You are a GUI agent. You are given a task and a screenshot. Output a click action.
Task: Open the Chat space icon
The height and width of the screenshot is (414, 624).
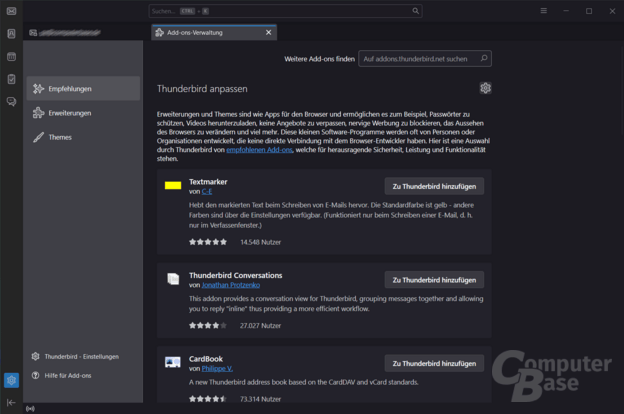click(11, 102)
